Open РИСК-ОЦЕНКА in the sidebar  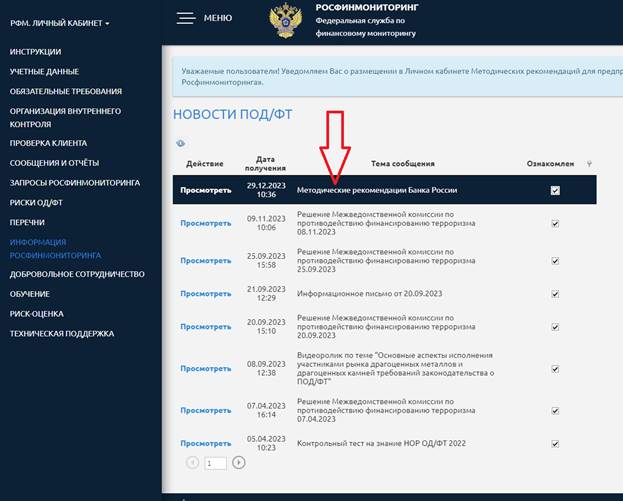[x=37, y=314]
